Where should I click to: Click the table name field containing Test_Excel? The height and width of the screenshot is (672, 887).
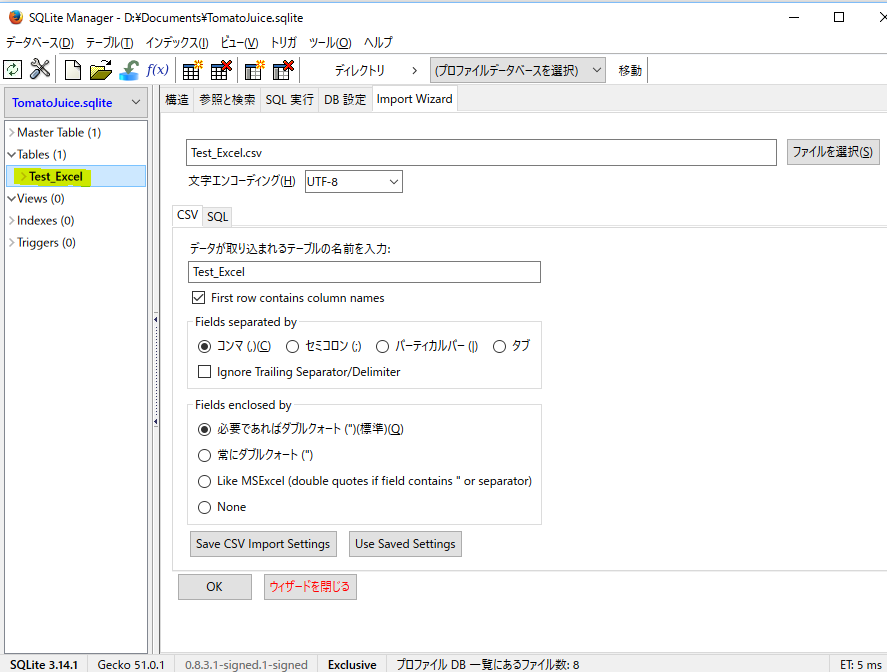[364, 272]
